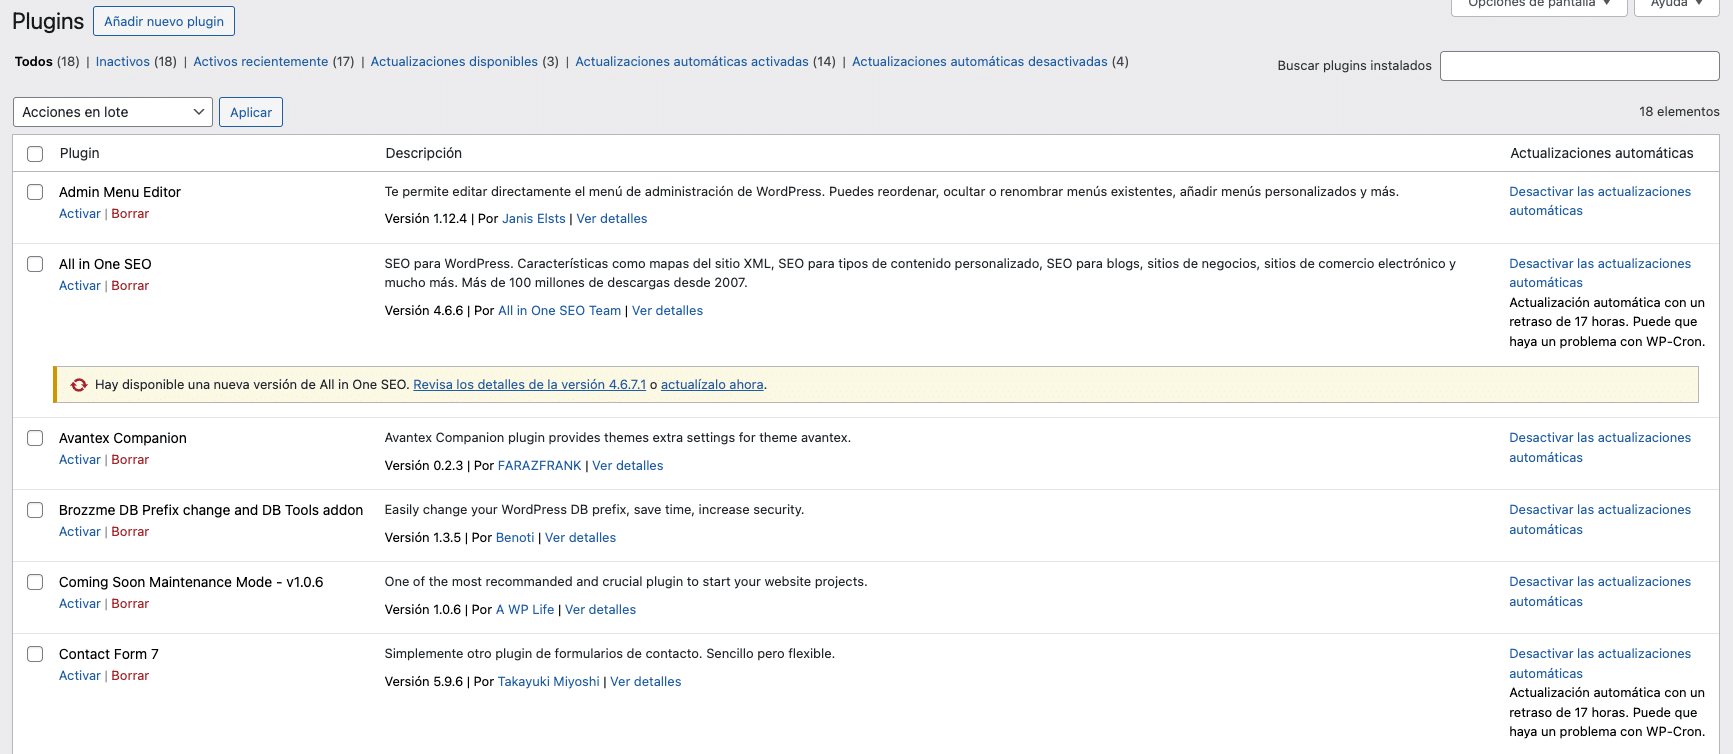Click actualízalo ahora for All in One SEO

pyautogui.click(x=712, y=385)
